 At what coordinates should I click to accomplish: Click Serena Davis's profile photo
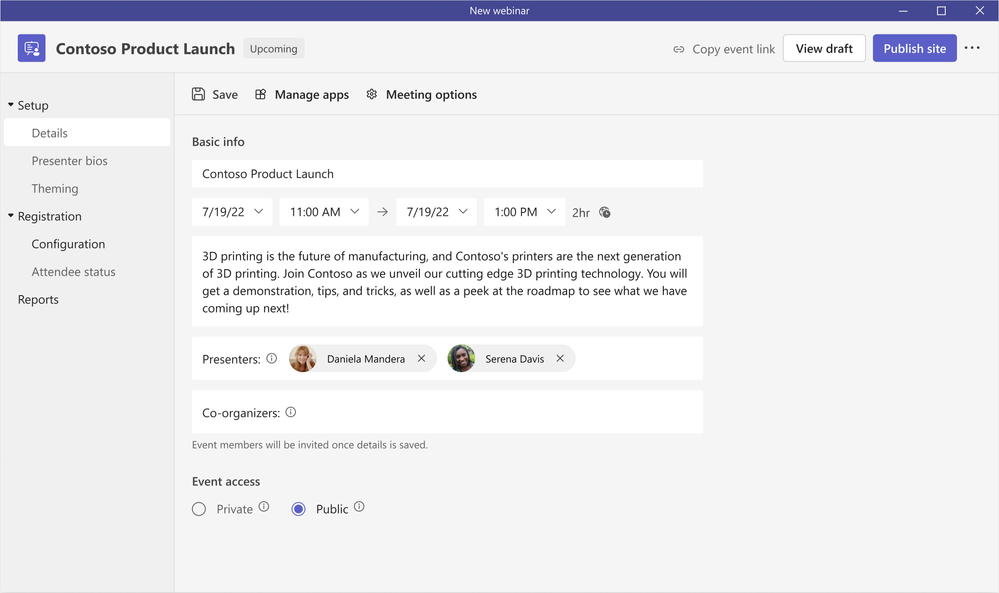click(x=461, y=359)
